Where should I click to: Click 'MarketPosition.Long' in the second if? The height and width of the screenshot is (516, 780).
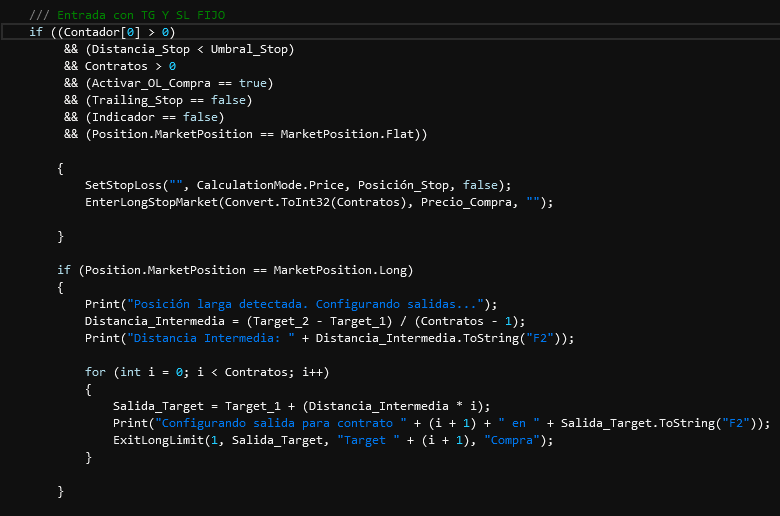coord(340,270)
